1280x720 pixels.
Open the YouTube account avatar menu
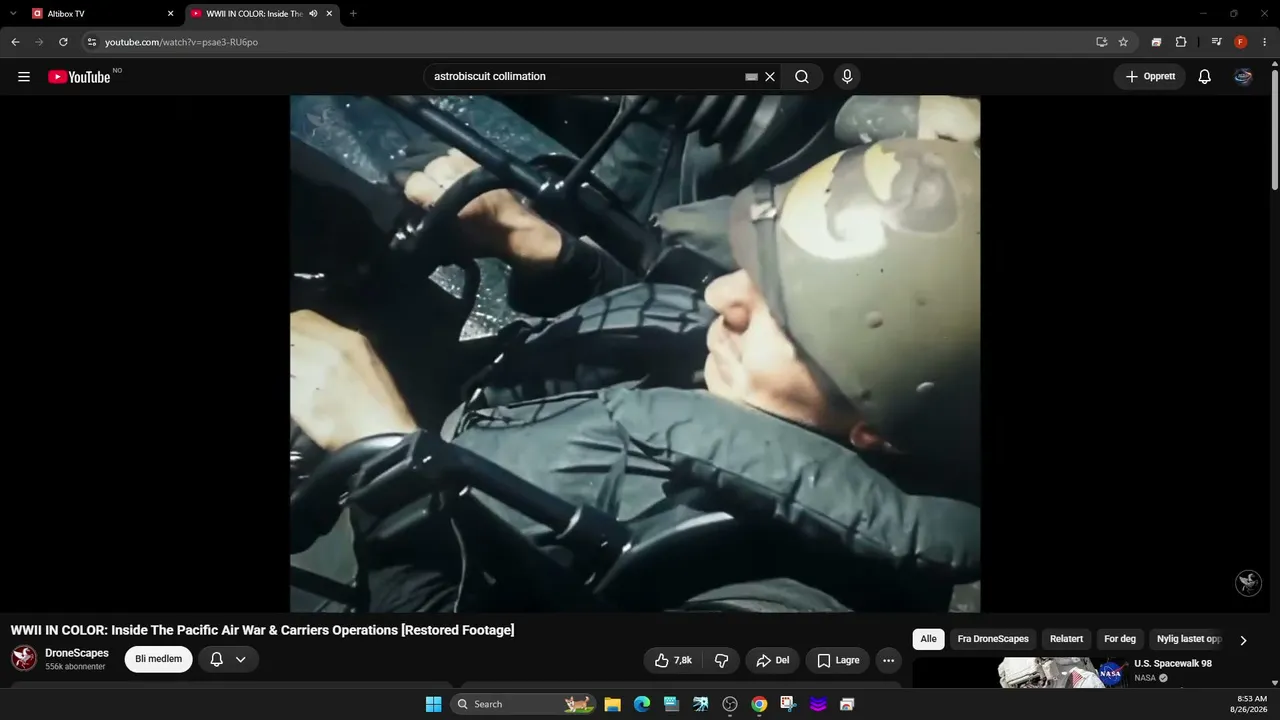1243,77
